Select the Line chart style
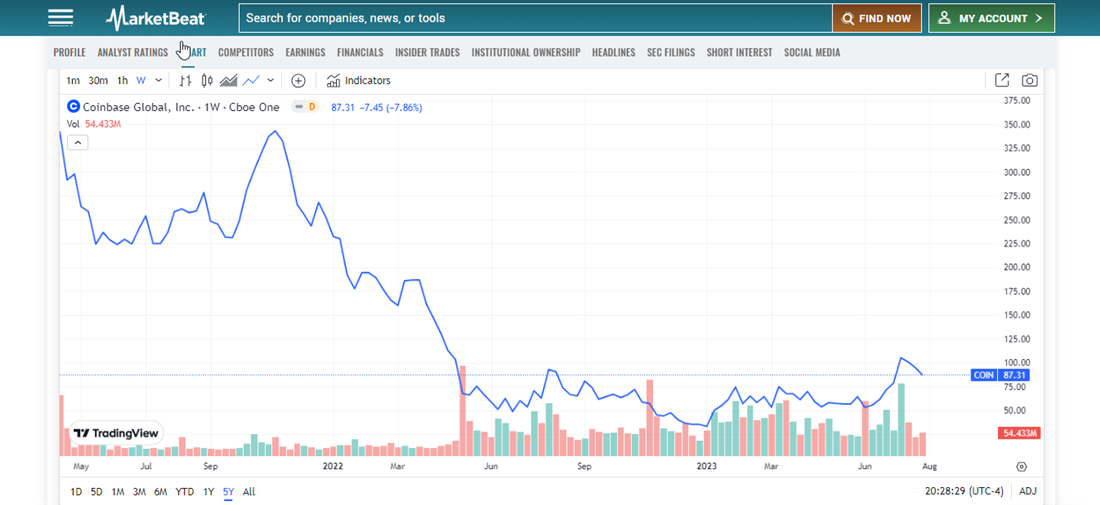1100x505 pixels. (x=251, y=80)
